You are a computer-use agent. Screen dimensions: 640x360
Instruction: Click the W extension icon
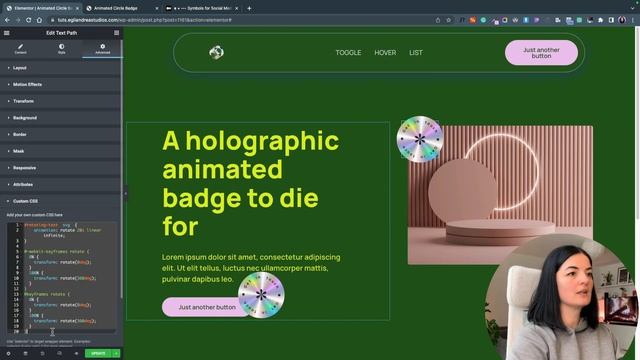[x=515, y=20]
